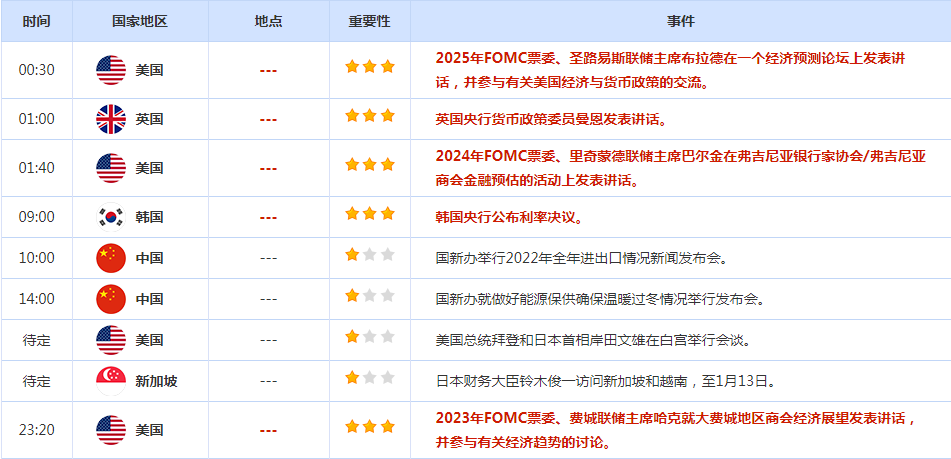Click the three-star rating for the 英国 event

click(370, 117)
